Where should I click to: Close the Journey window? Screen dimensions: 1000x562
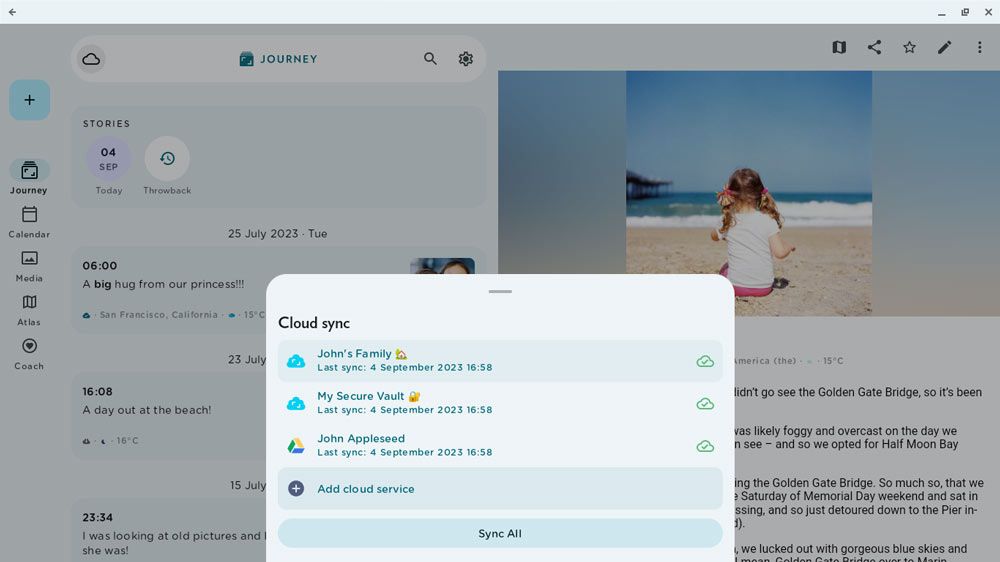[x=989, y=12]
